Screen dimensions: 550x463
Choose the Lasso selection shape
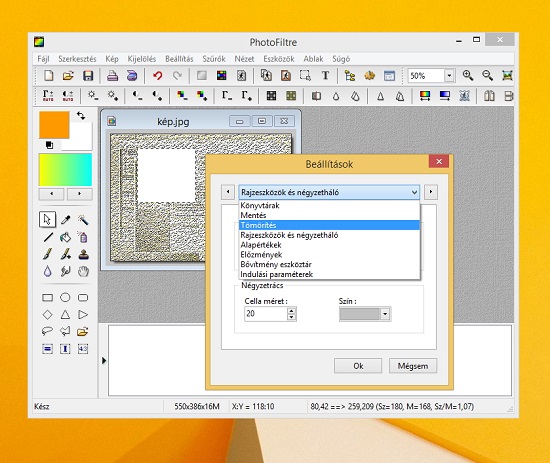pos(47,331)
